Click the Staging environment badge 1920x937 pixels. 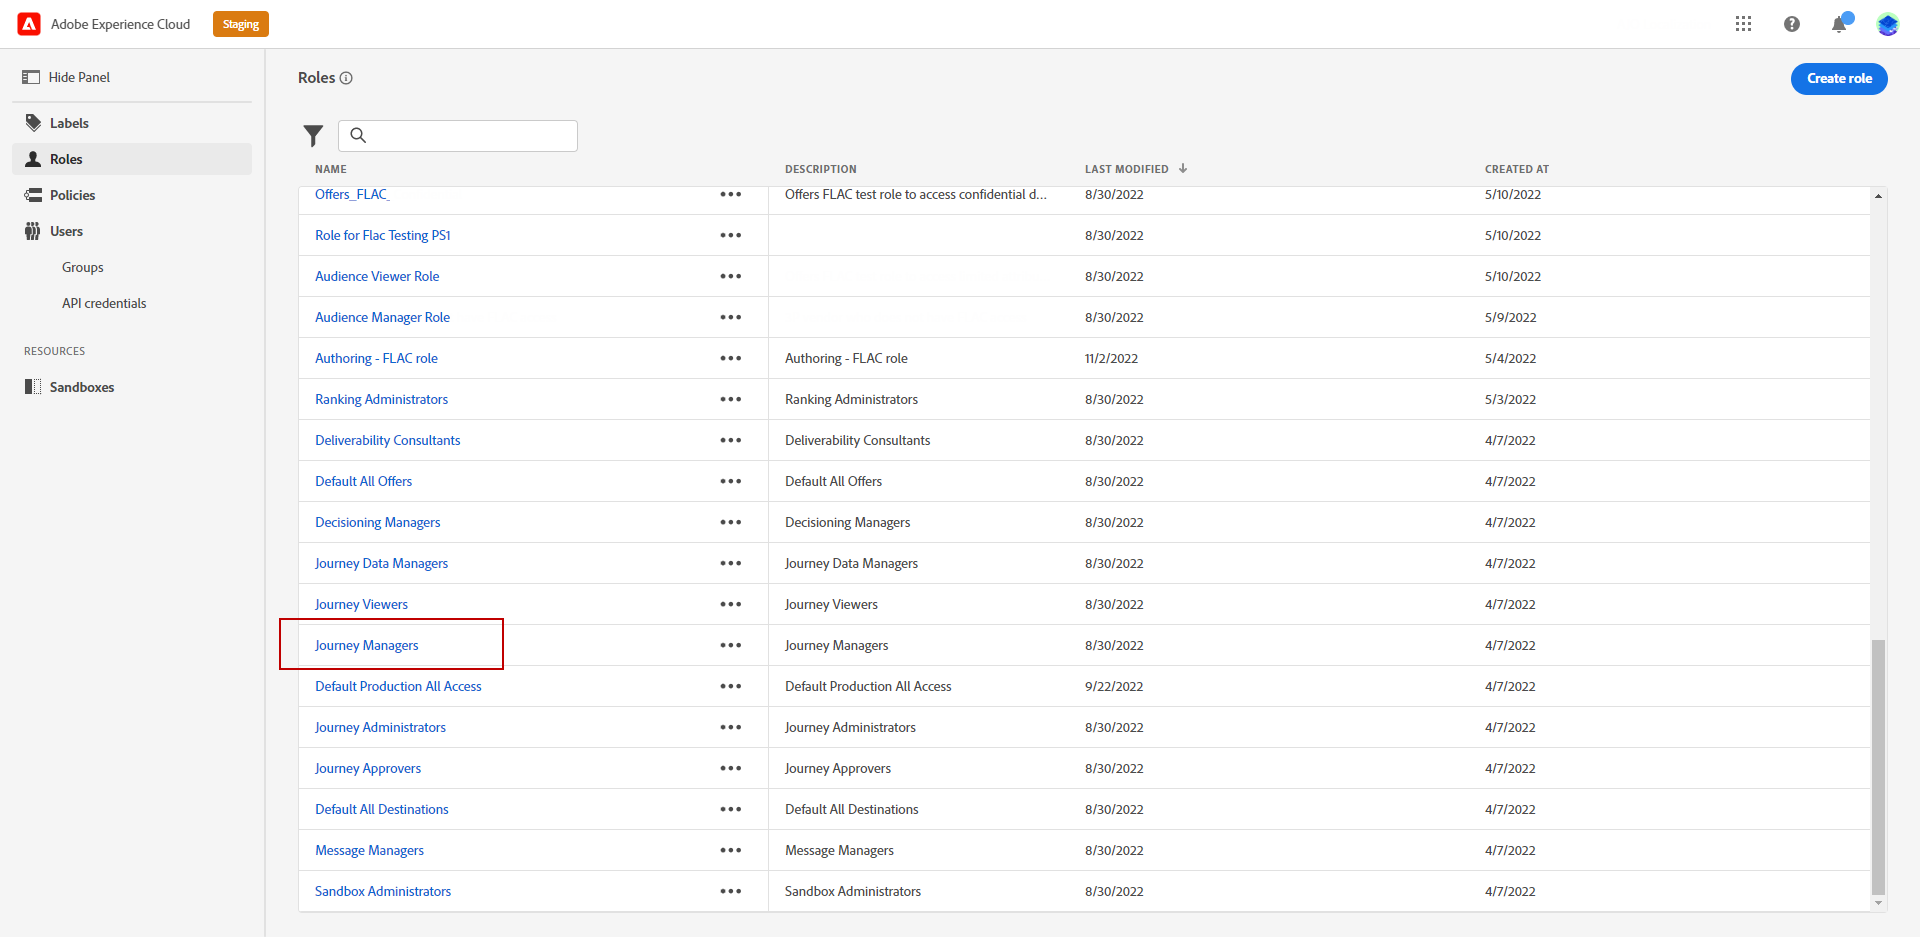coord(241,24)
